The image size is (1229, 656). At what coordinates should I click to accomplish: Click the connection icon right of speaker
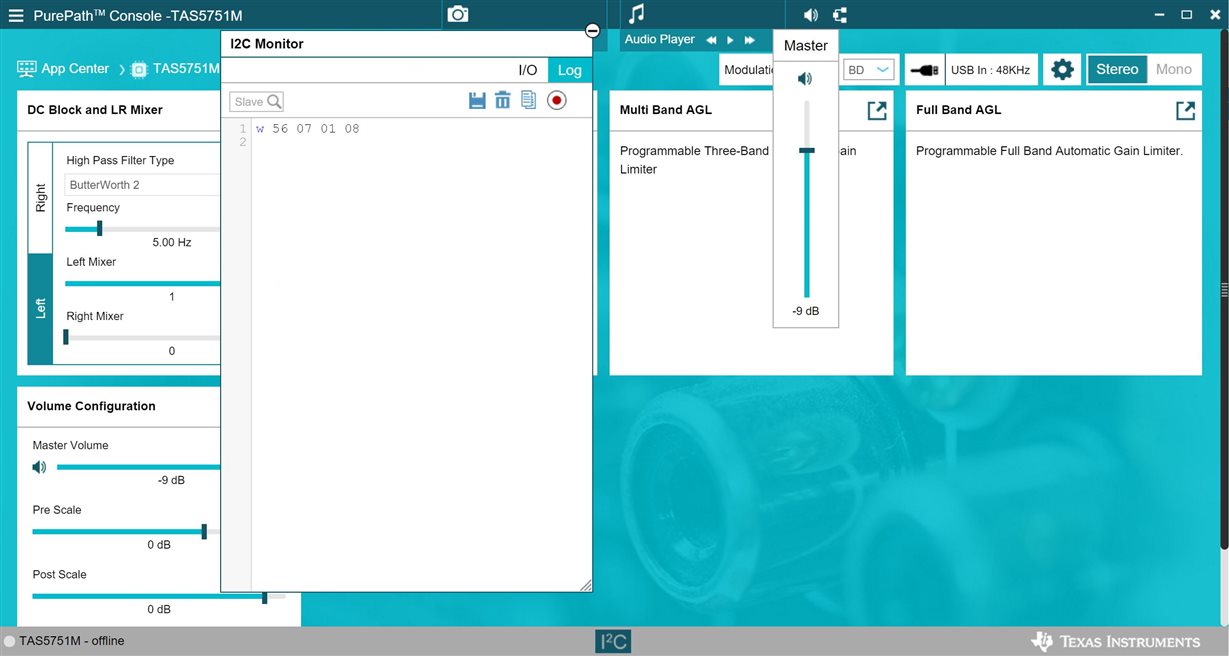[839, 15]
